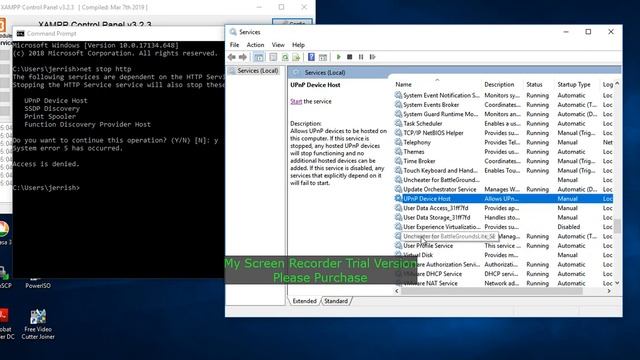Switch to the Extended tab
The image size is (640, 360).
click(304, 301)
